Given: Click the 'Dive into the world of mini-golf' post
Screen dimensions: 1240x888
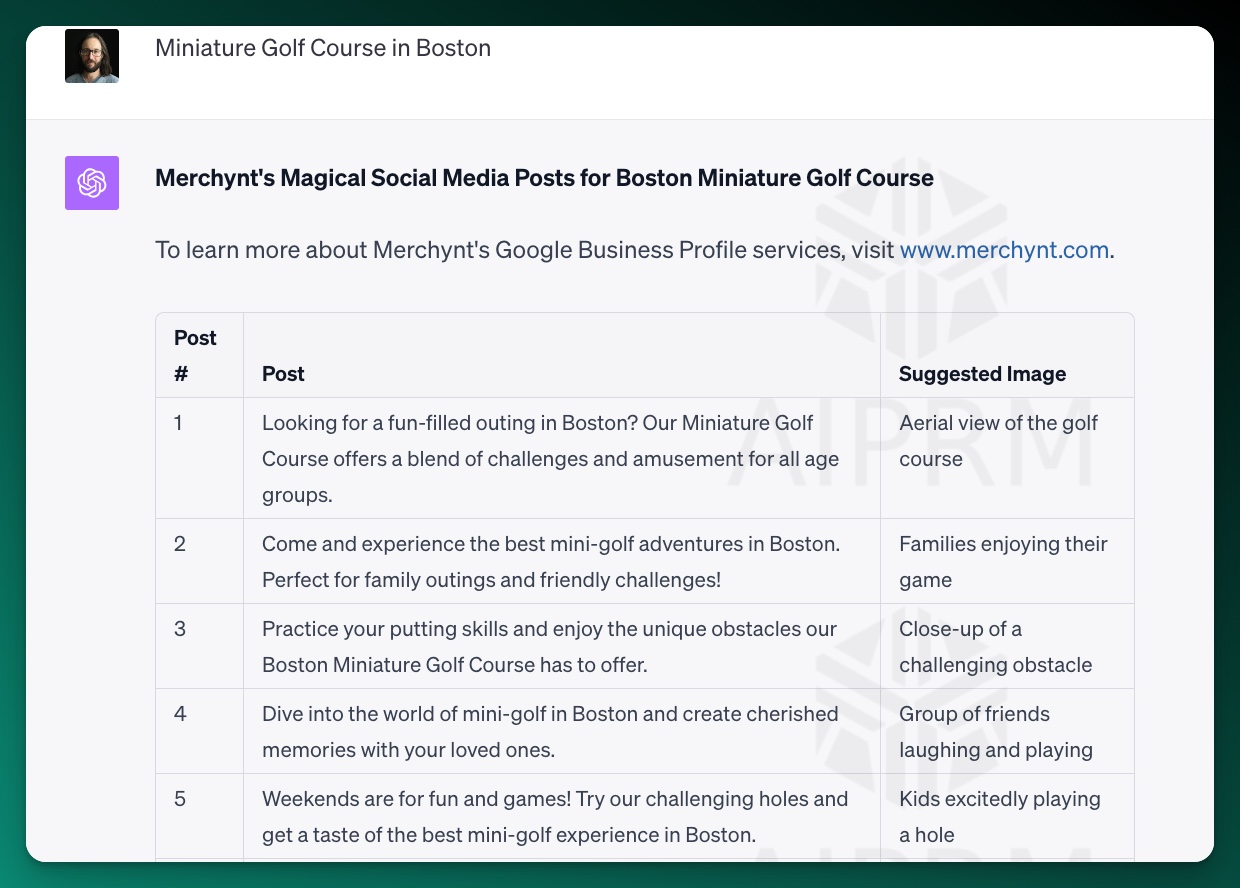Looking at the screenshot, I should (549, 732).
